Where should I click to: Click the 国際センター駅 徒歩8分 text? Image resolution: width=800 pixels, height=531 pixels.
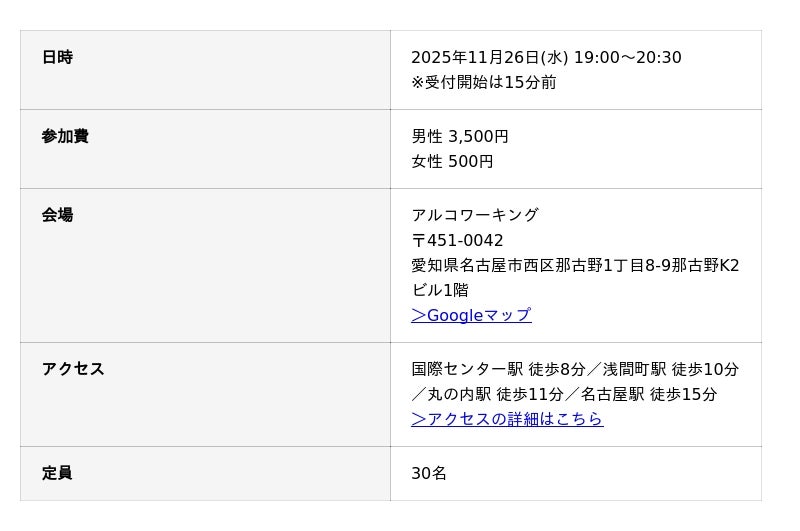(x=498, y=370)
